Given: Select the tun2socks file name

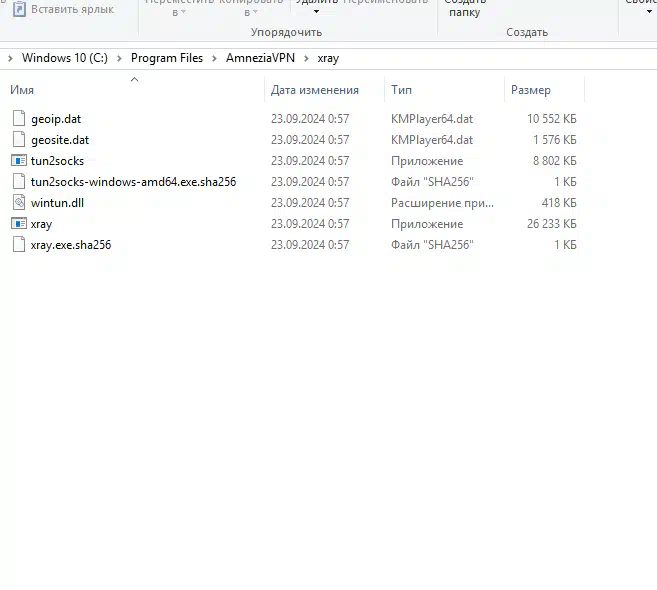Looking at the screenshot, I should pos(57,161).
